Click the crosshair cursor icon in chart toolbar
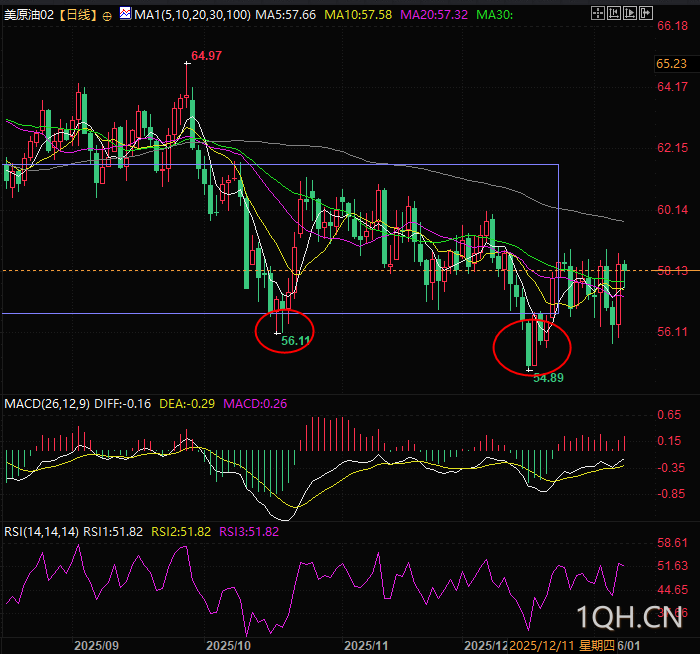The height and width of the screenshot is (654, 700). coord(597,13)
